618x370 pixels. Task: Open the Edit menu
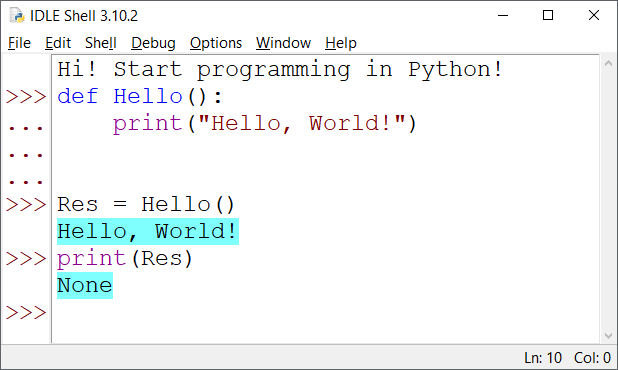click(x=58, y=43)
